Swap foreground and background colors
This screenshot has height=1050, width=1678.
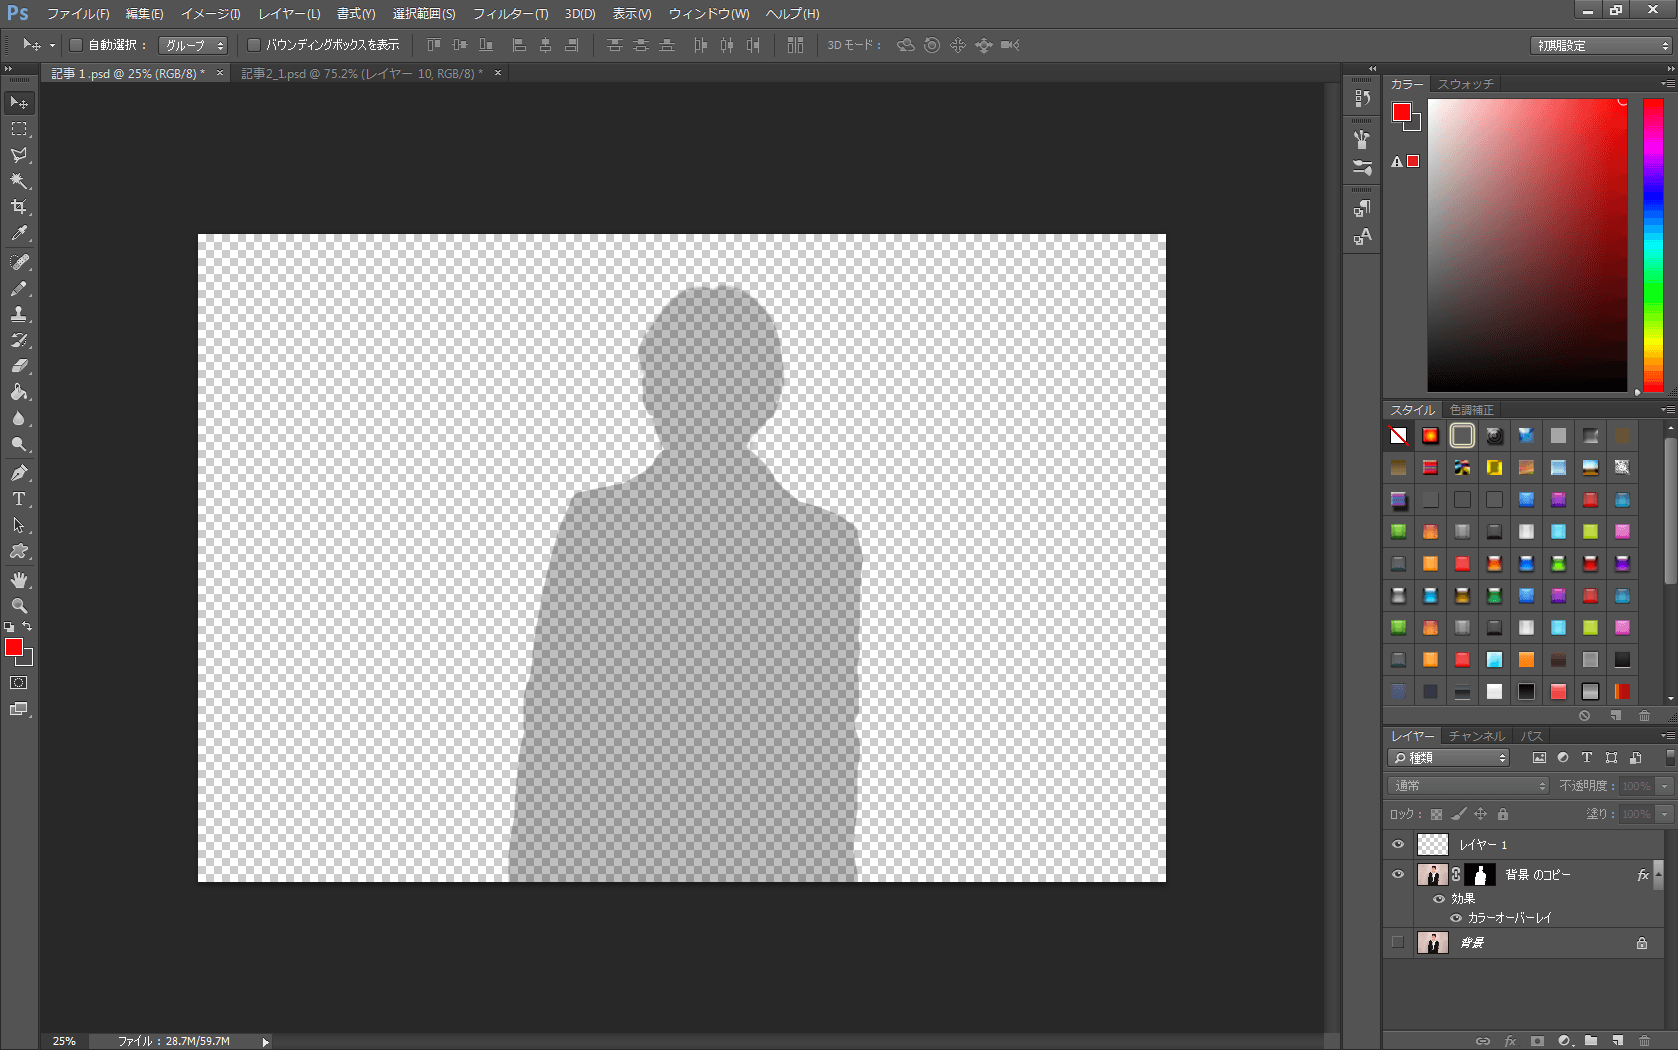pos(28,627)
